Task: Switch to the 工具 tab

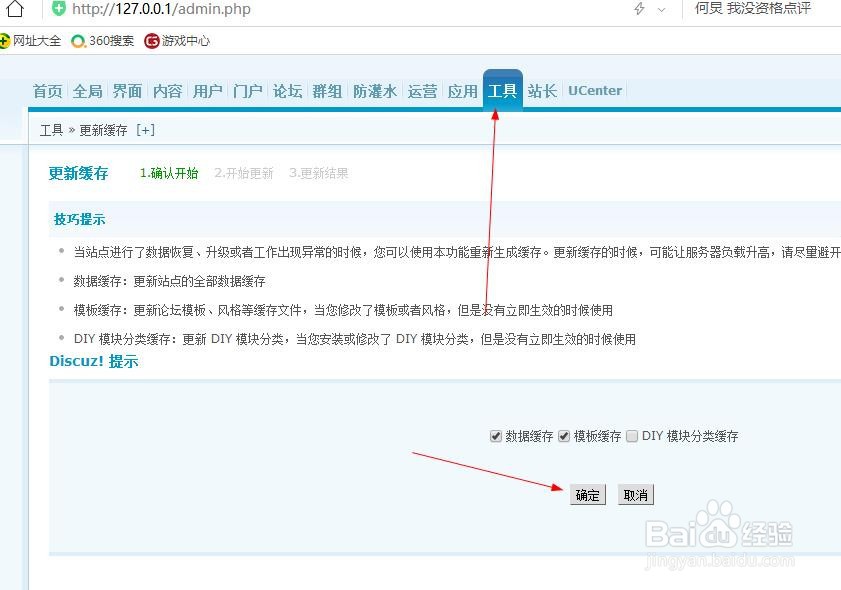Action: (x=503, y=90)
